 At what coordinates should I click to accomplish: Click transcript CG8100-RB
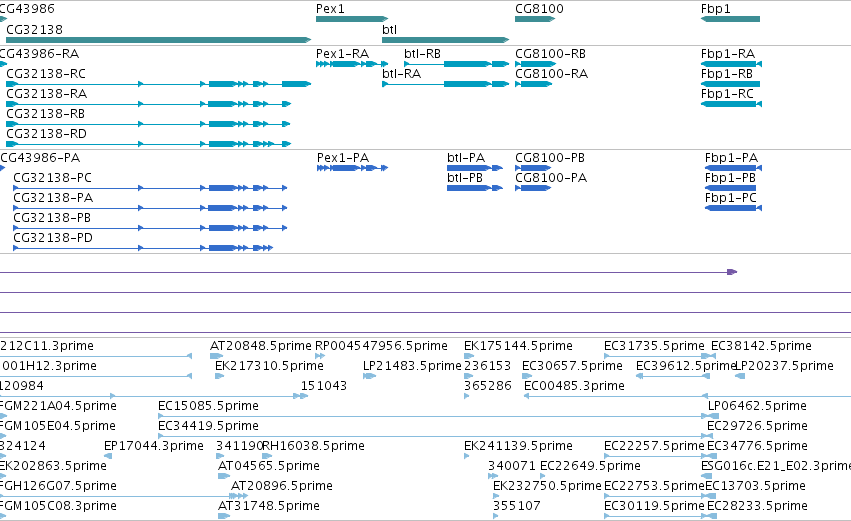click(x=550, y=53)
